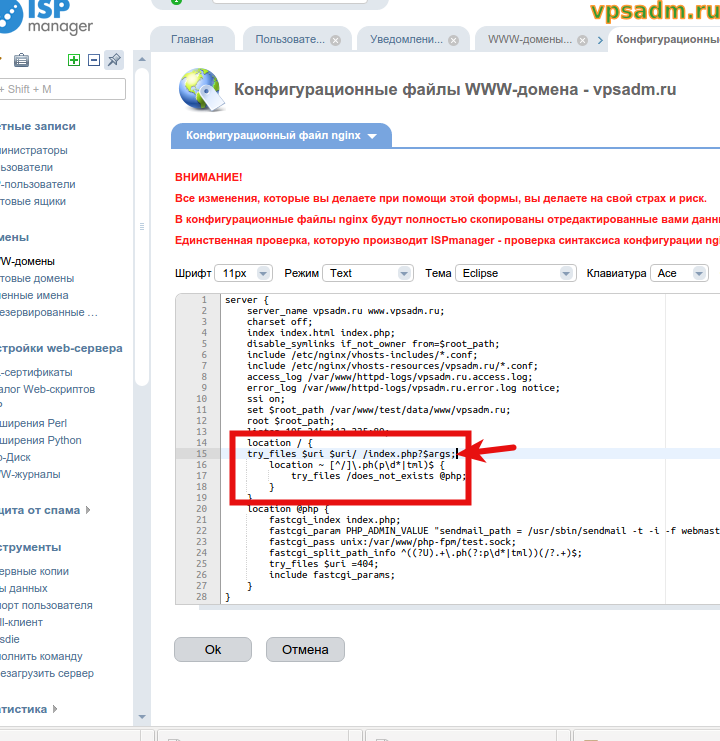Image resolution: width=720 pixels, height=741 pixels.
Task: Click line 15 in the nginx config editor
Action: pyautogui.click(x=350, y=453)
